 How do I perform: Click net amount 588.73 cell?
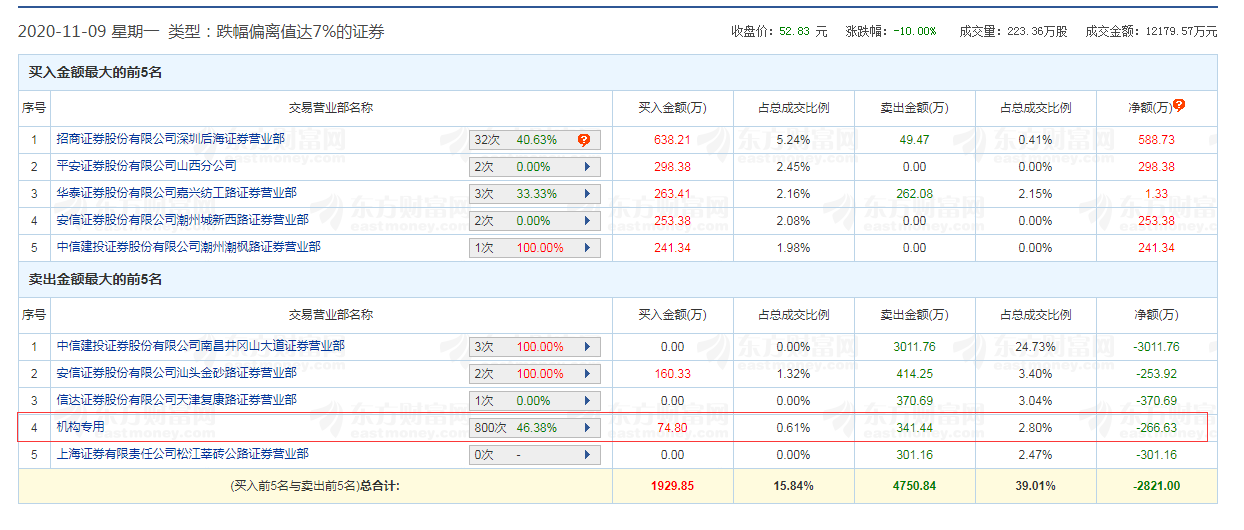click(x=1156, y=140)
